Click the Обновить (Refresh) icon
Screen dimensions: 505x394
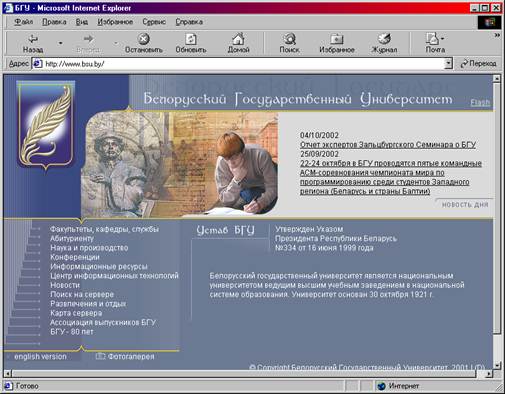tap(191, 39)
